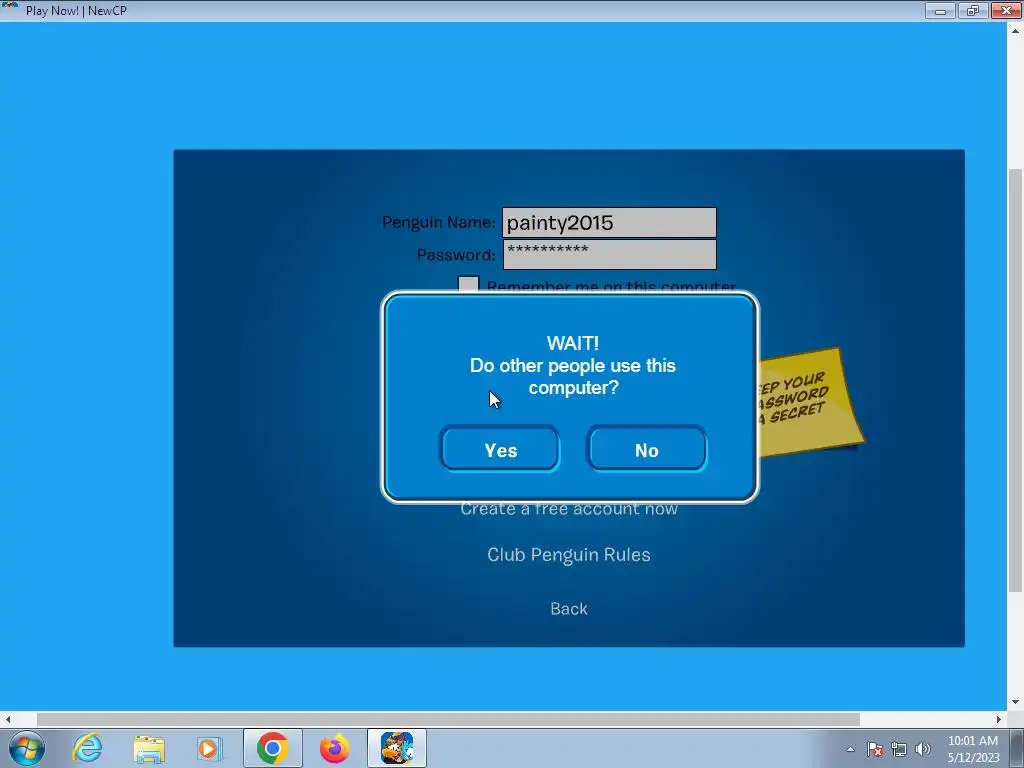1024x768 pixels.
Task: Show hidden system tray icons arrow
Action: point(850,749)
